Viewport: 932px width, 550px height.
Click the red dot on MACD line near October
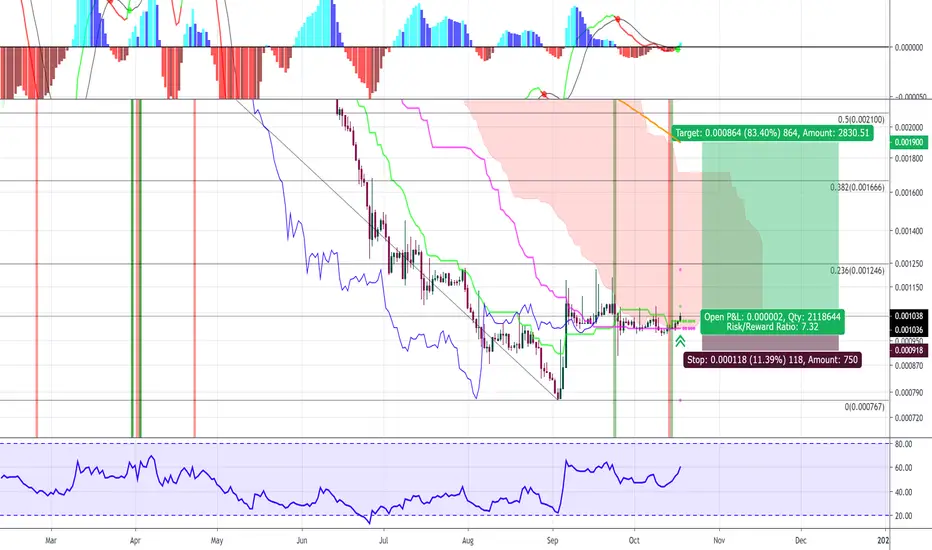pyautogui.click(x=618, y=20)
